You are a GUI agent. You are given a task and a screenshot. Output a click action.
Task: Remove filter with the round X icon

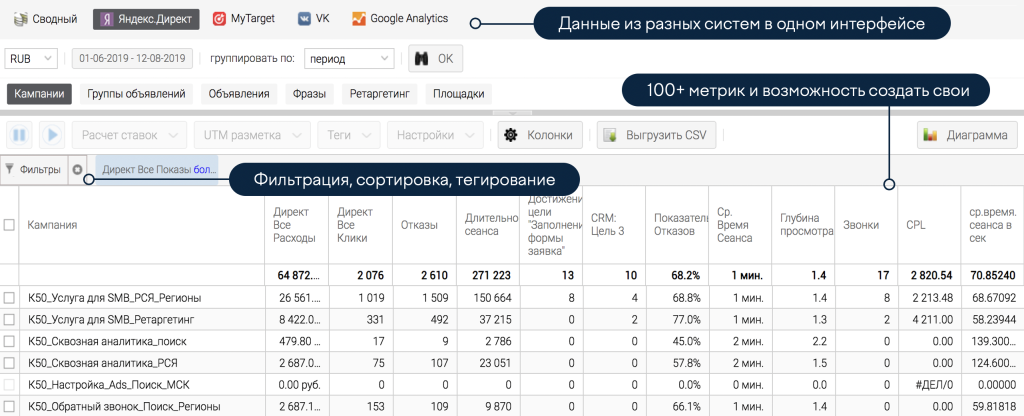(78, 170)
